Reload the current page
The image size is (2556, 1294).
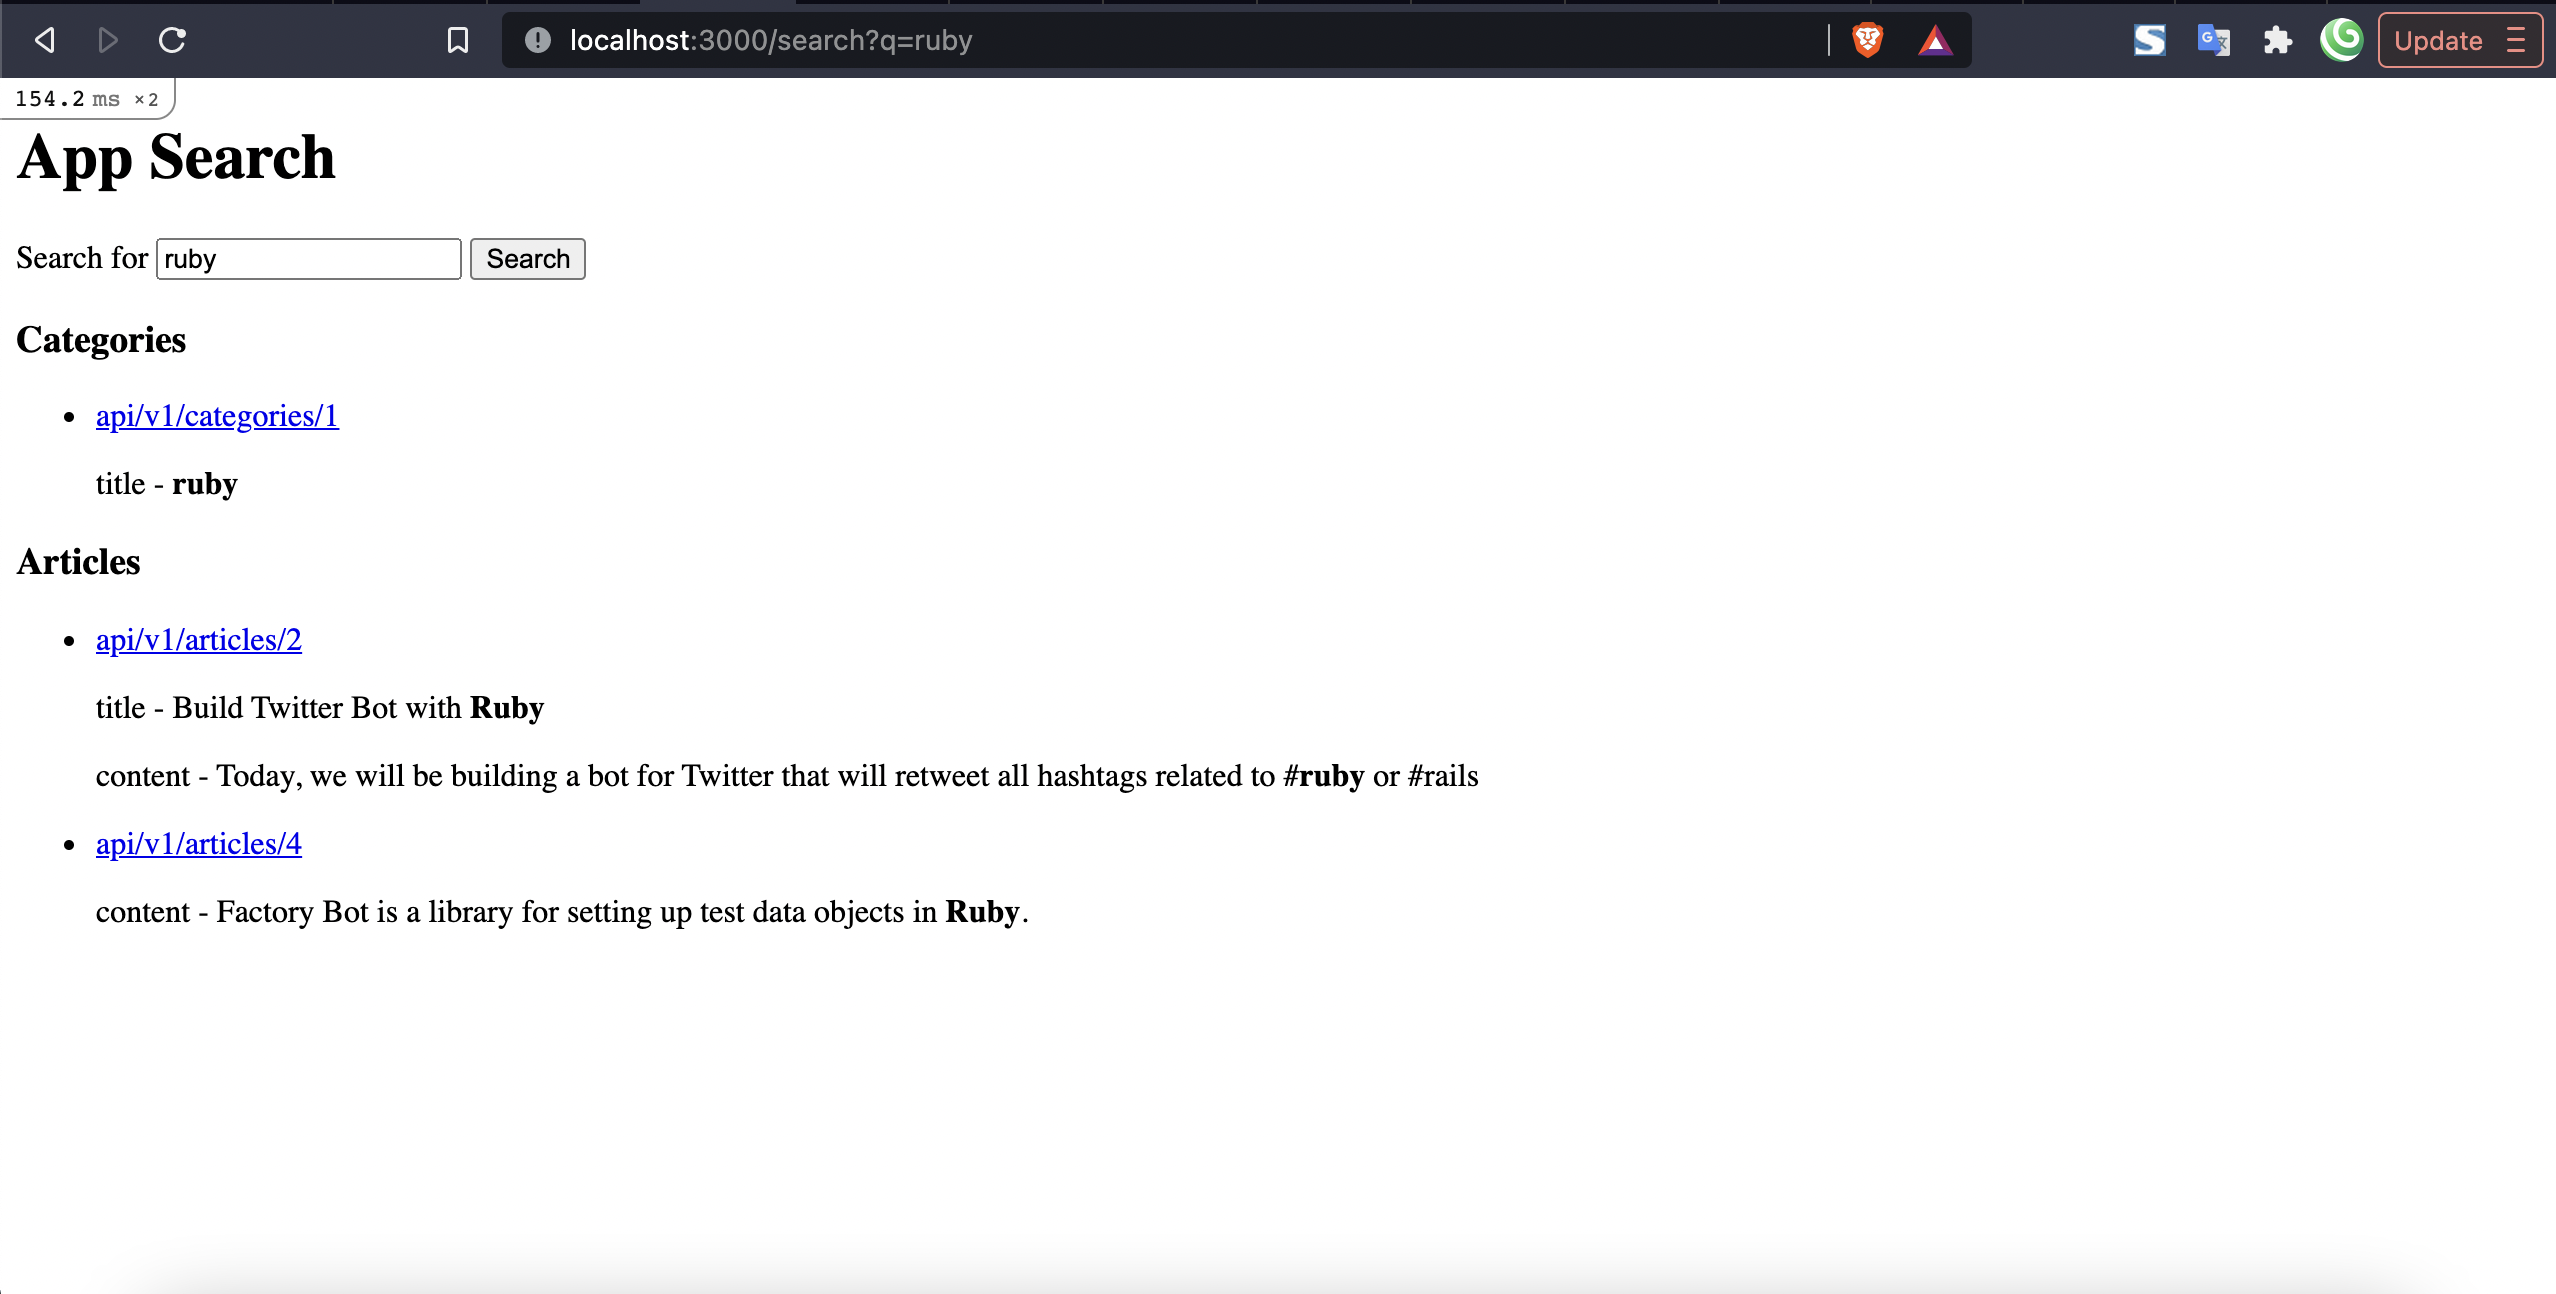[x=172, y=40]
